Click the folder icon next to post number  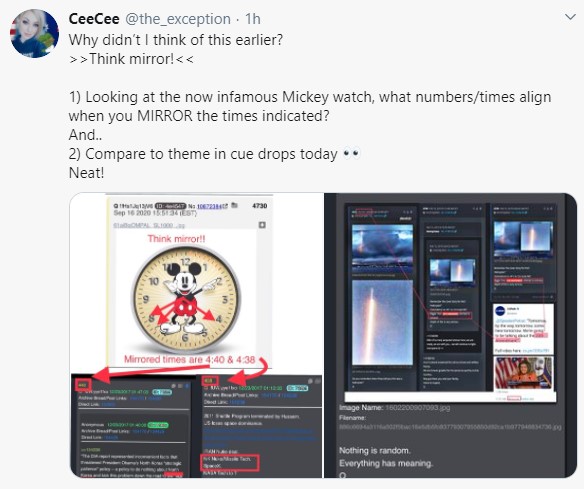pyautogui.click(x=234, y=205)
